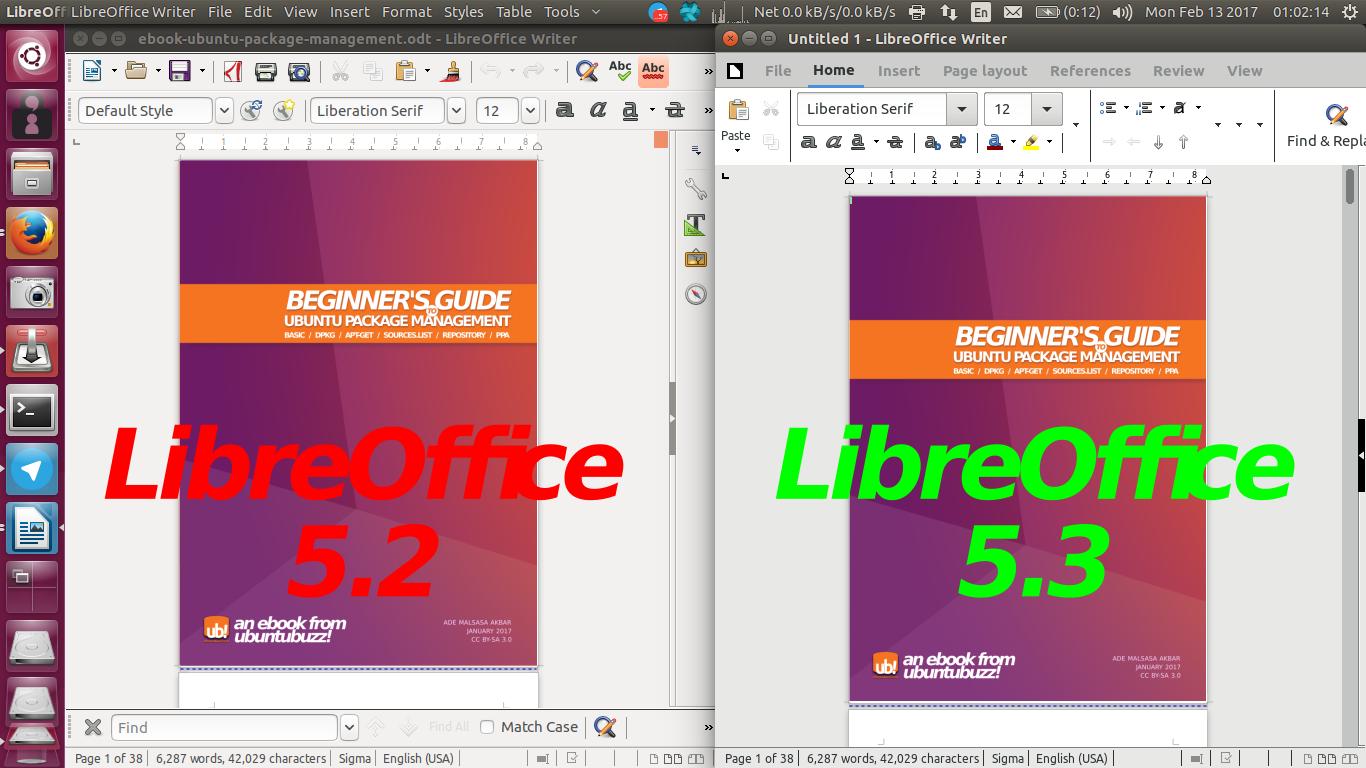Toggle Italic in right Writer ribbon
The image size is (1366, 768).
(x=833, y=142)
